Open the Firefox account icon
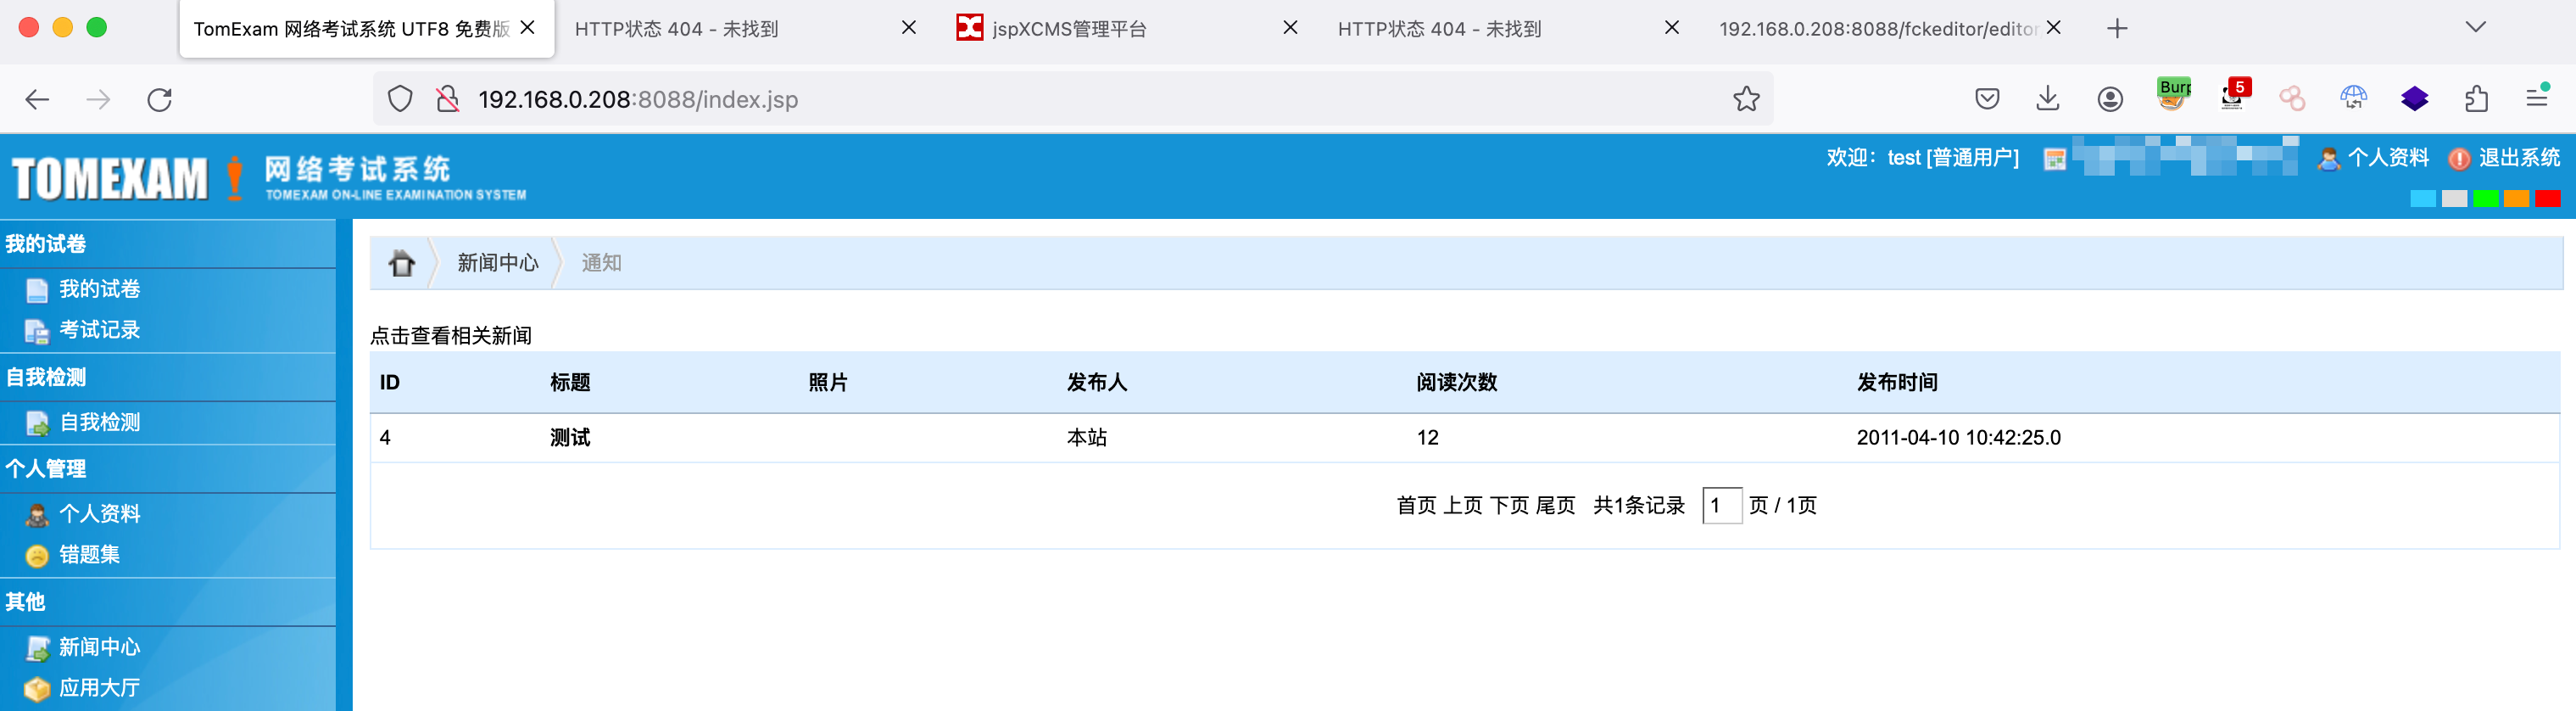The height and width of the screenshot is (711, 2576). tap(2110, 98)
